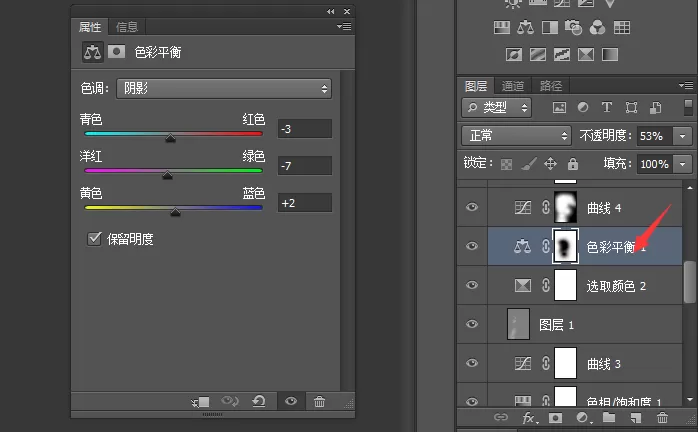The image size is (698, 432).
Task: Add a Threshold adjustment
Action: pos(562,55)
